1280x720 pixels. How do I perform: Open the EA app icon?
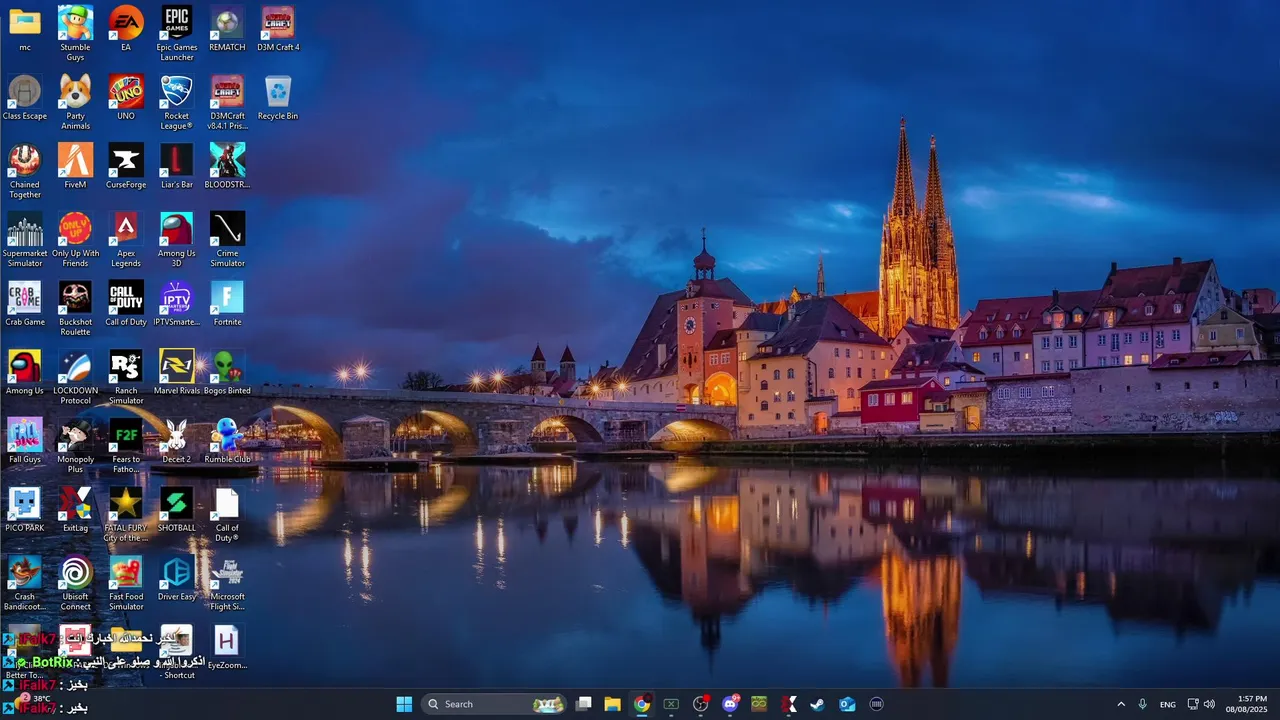click(x=126, y=30)
